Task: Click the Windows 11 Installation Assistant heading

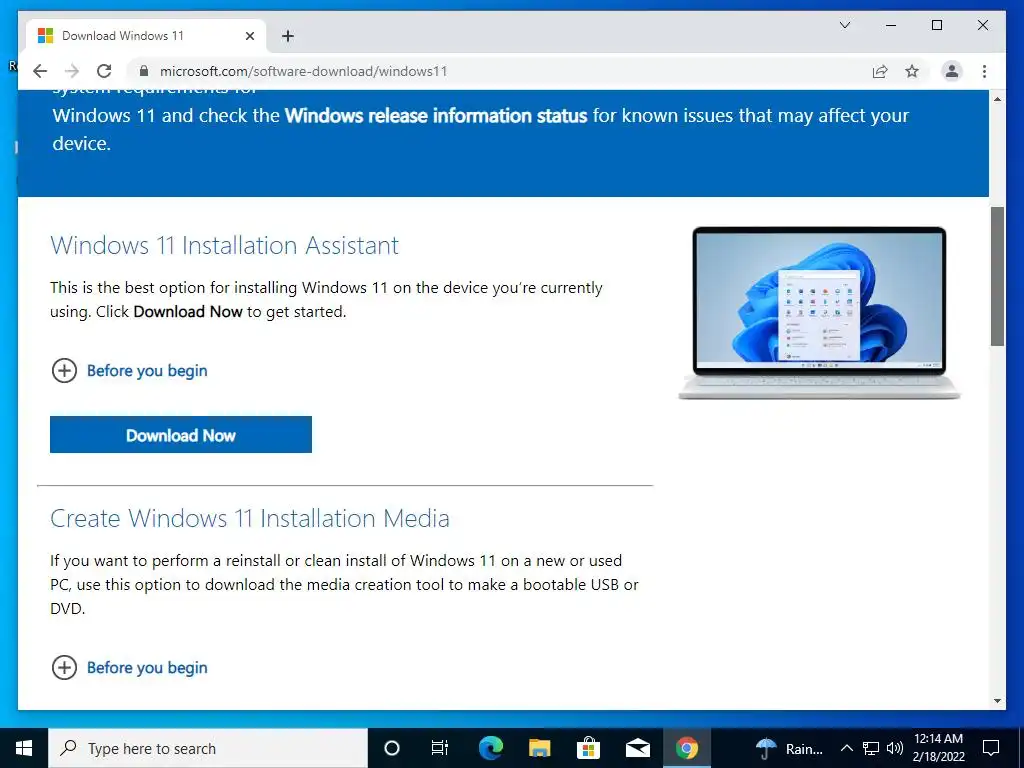Action: (224, 246)
